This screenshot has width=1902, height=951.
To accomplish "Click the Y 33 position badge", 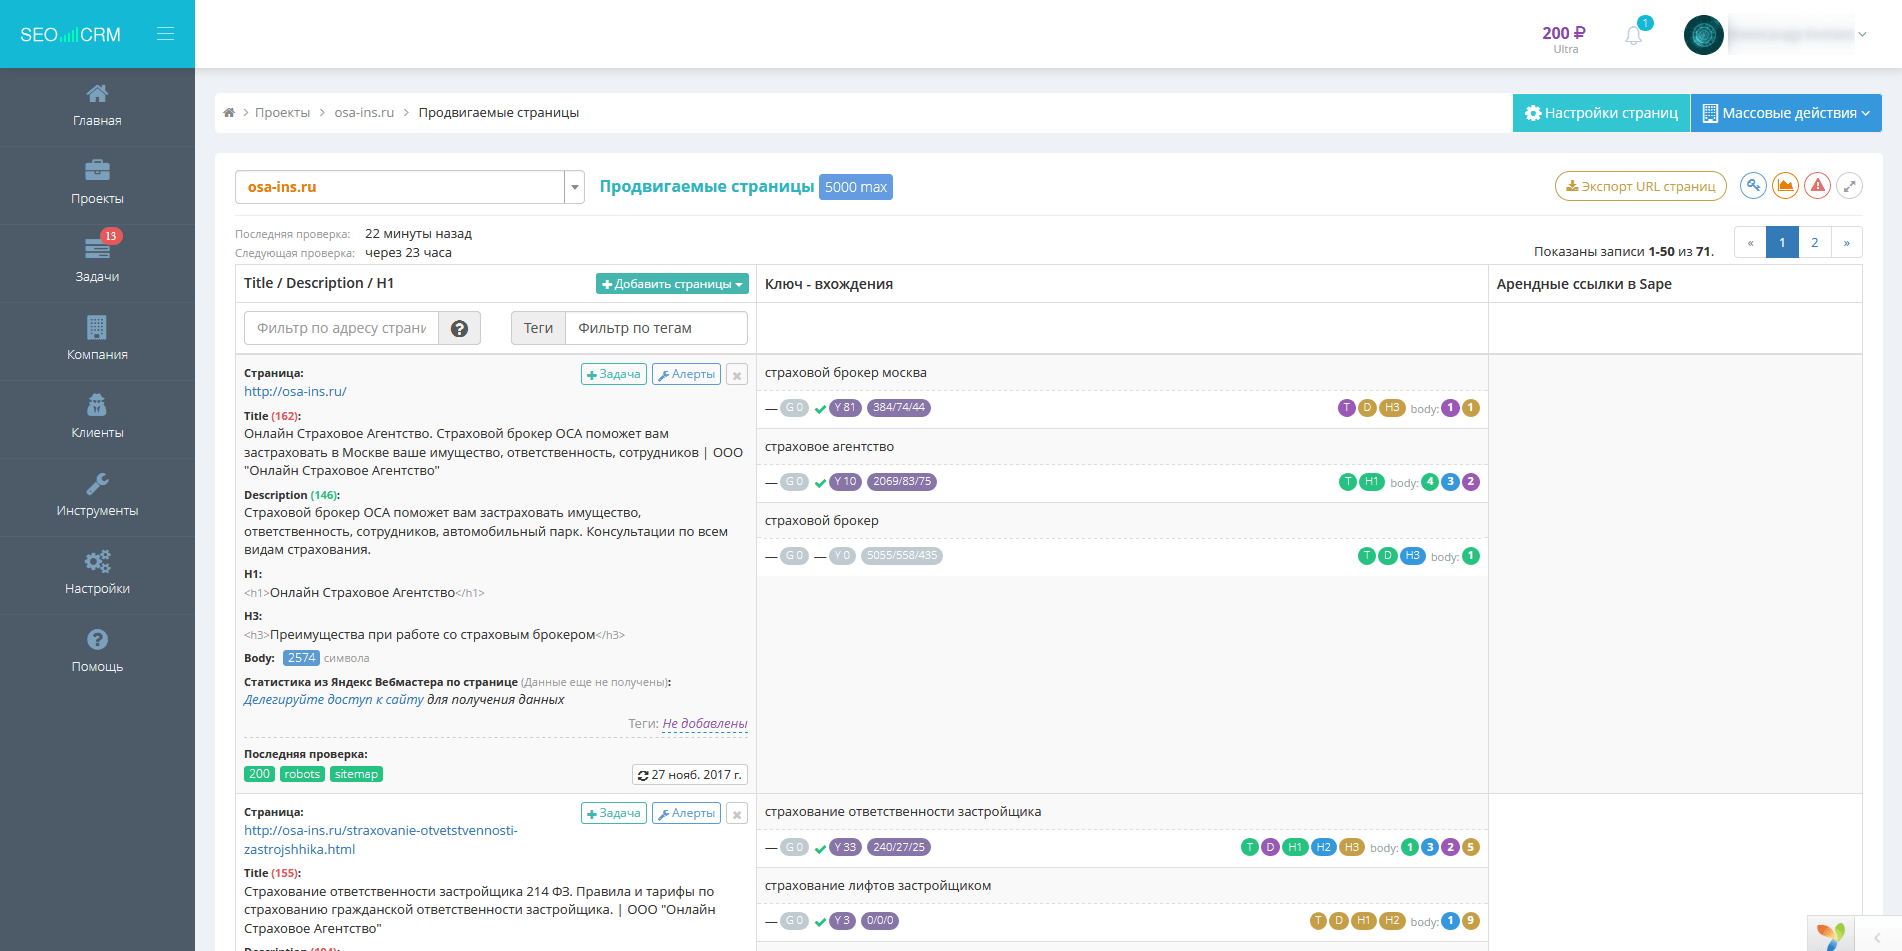I will pos(846,847).
